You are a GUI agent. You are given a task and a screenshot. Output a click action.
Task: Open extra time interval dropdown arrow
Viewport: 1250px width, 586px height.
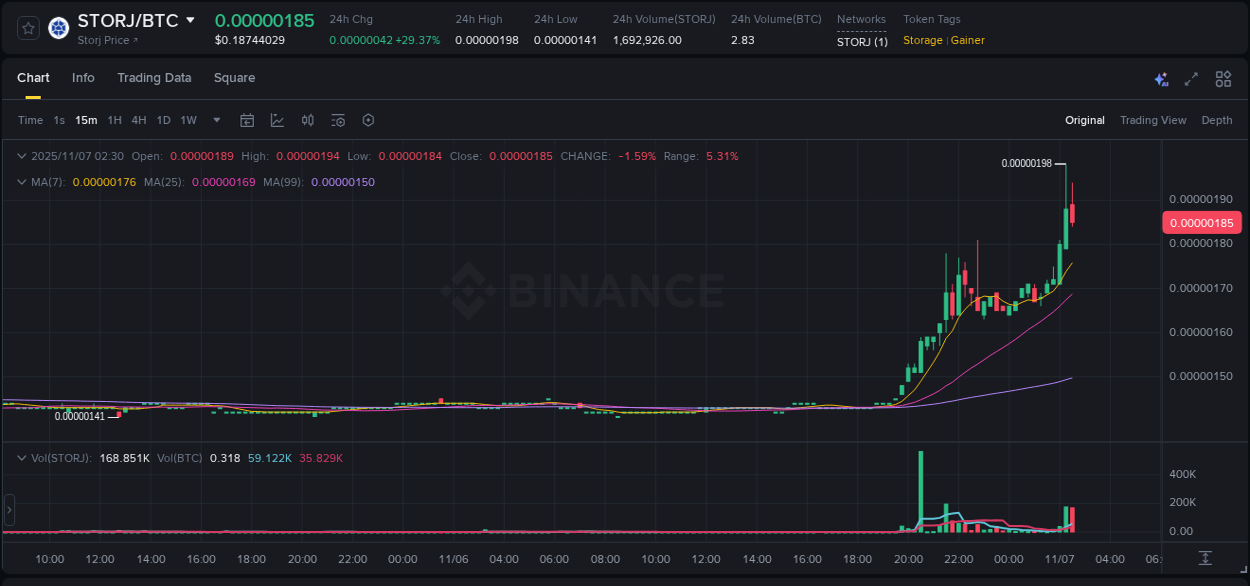coord(215,119)
